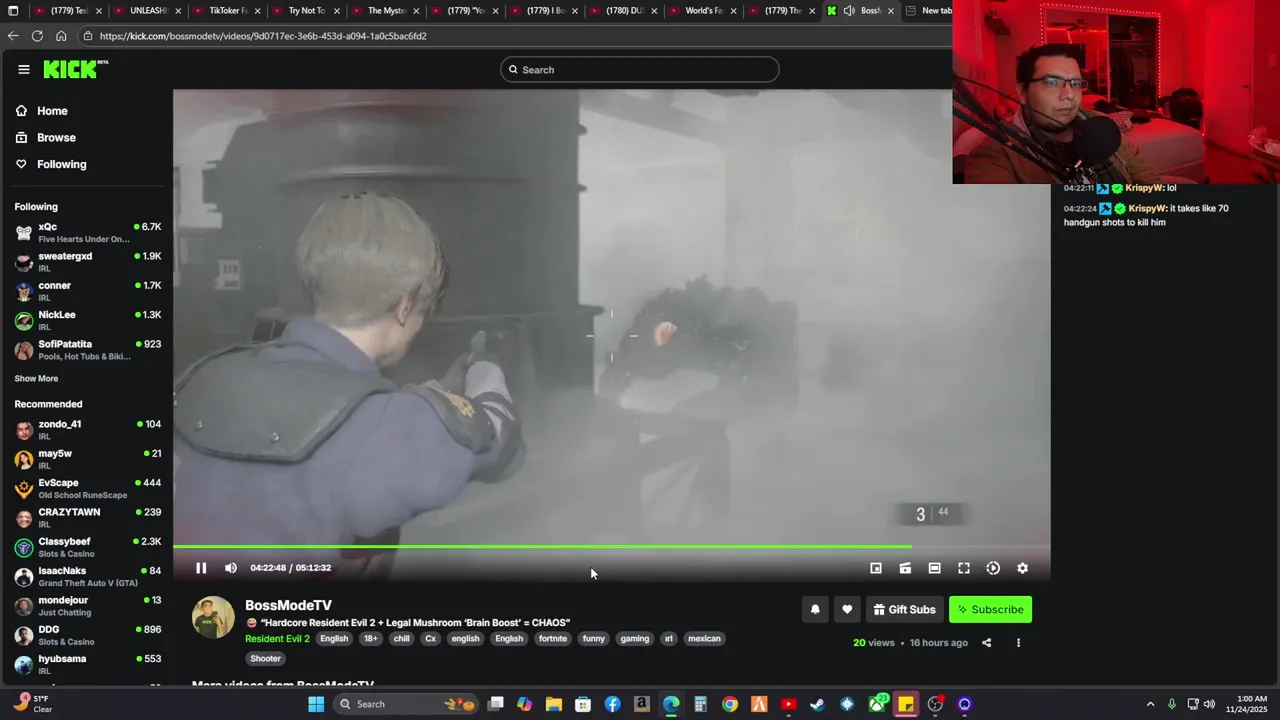Enter fullscreen on the video player
Image resolution: width=1280 pixels, height=720 pixels.
tap(964, 568)
